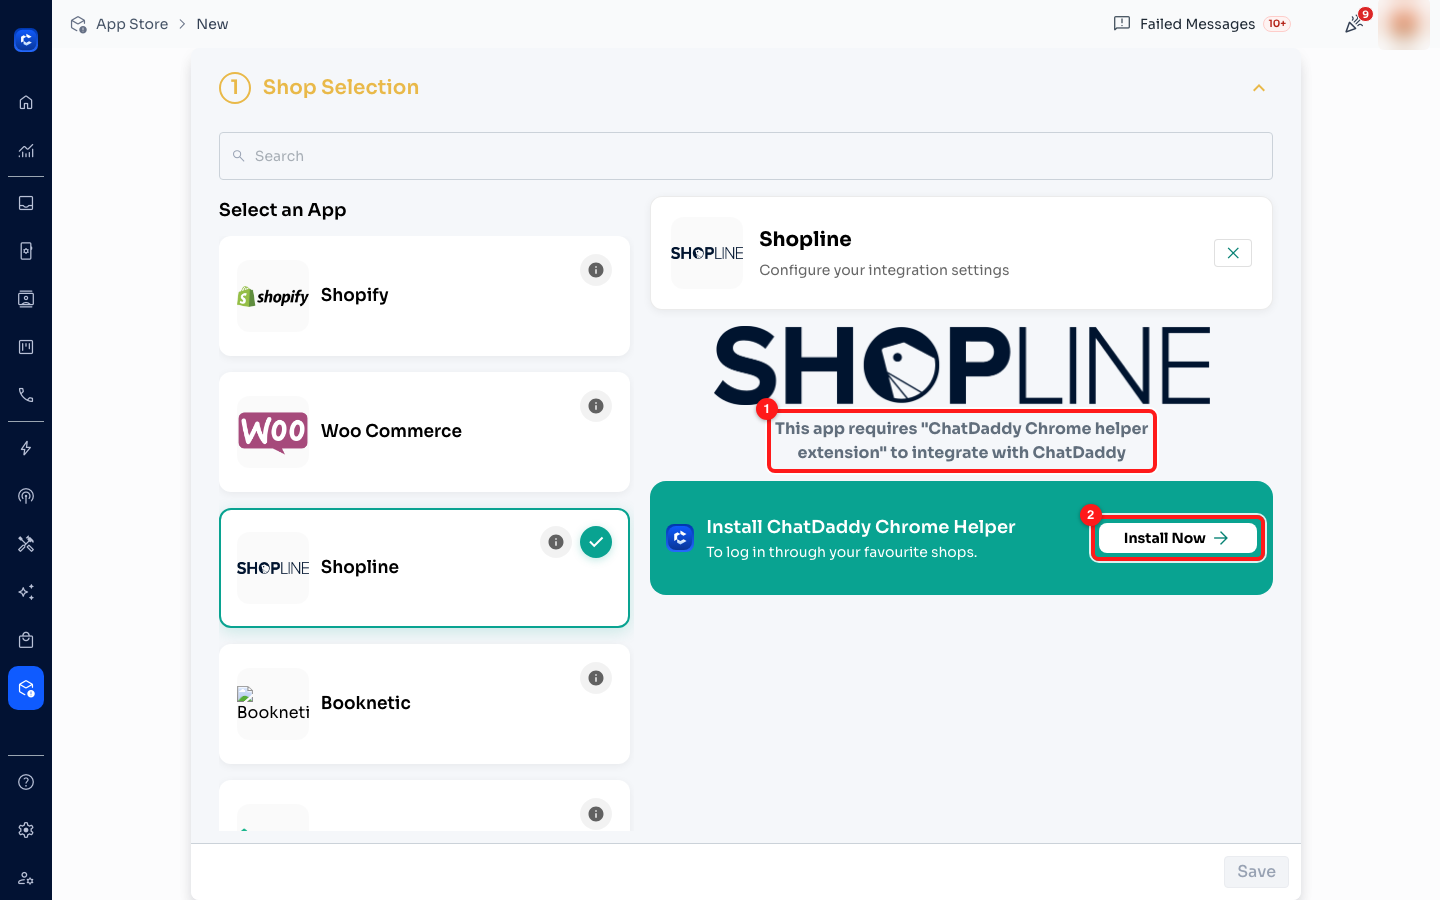
Task: Open the settings gear icon
Action: click(x=26, y=830)
